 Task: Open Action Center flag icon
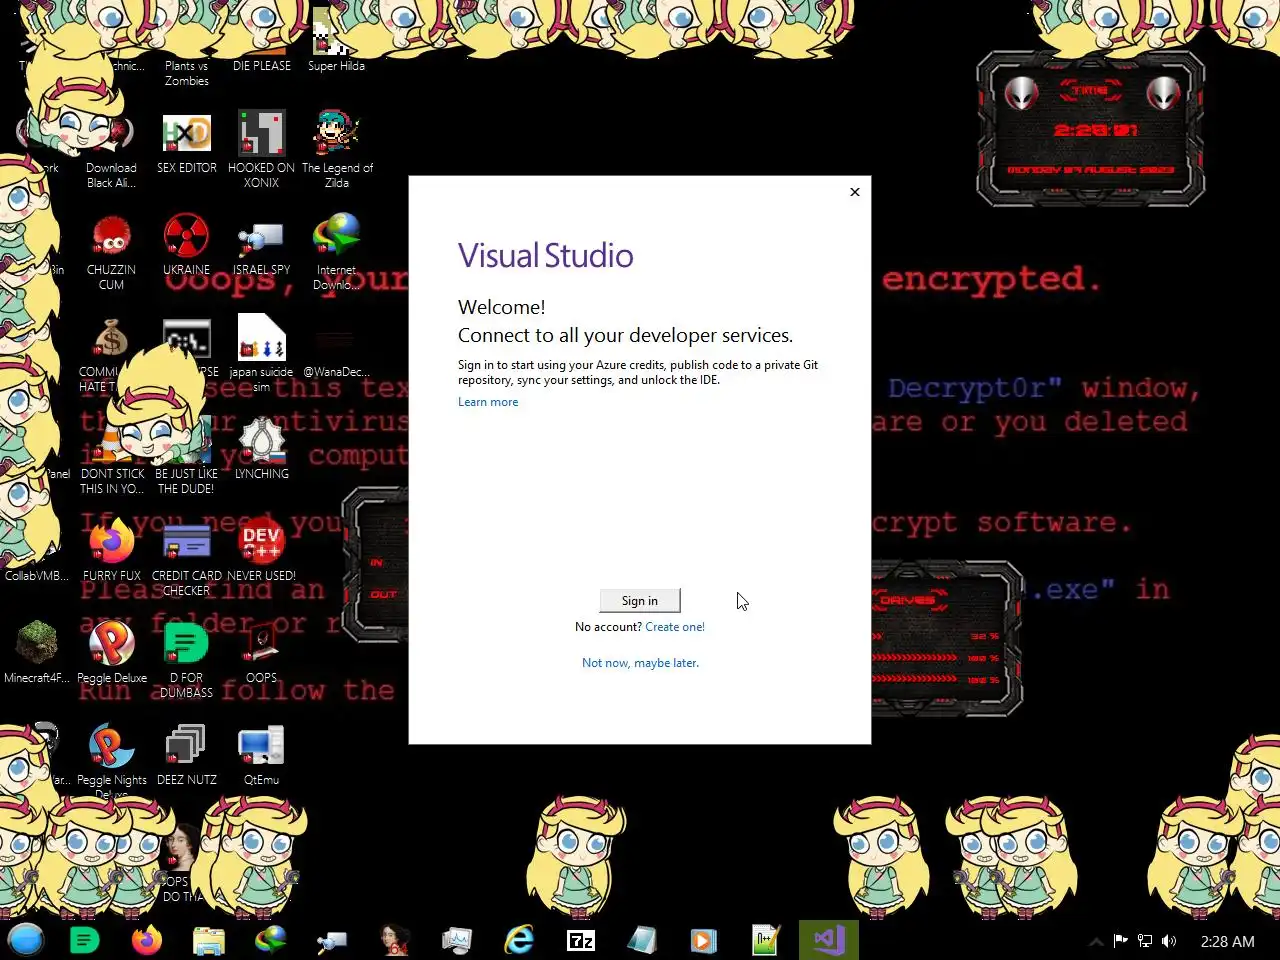tap(1121, 941)
